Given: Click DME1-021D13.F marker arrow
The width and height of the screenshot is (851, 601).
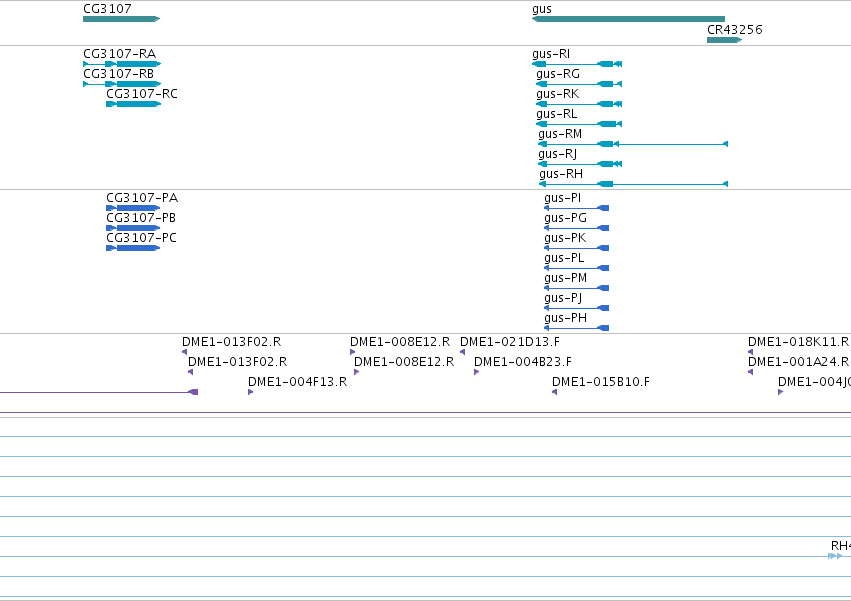Looking at the screenshot, I should [462, 352].
